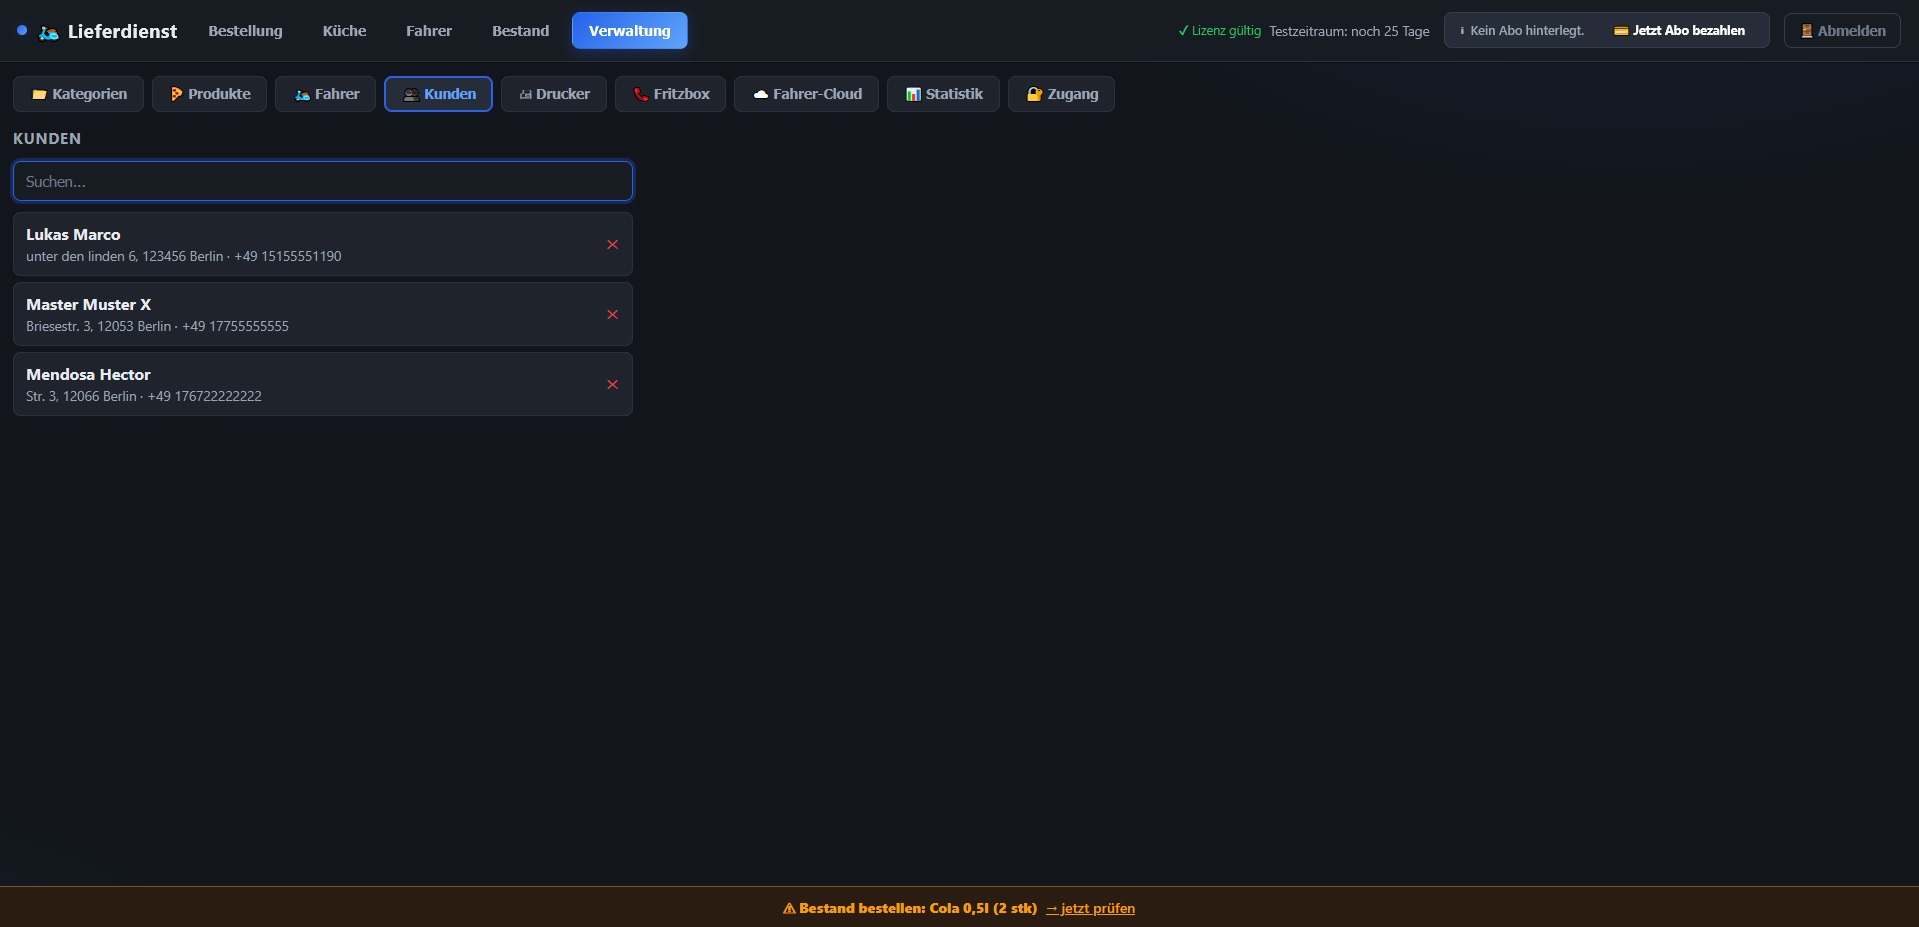Open the Kategorien tab

pyautogui.click(x=79, y=94)
